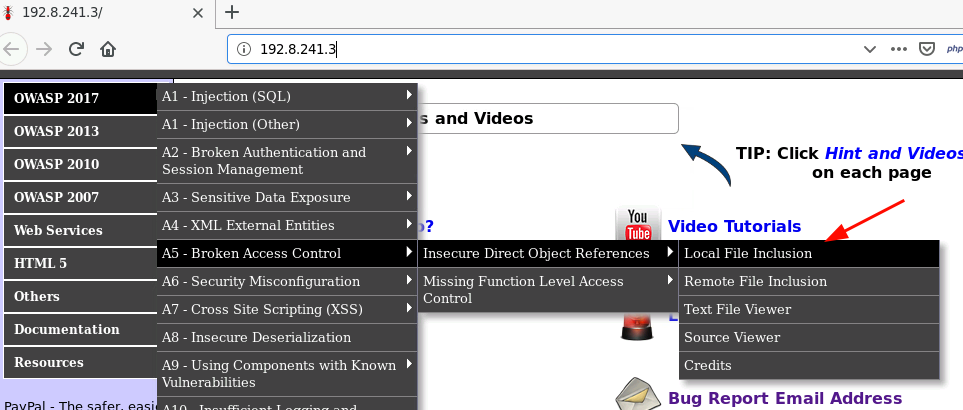Image resolution: width=963 pixels, height=410 pixels.
Task: Close the 192.8.241.3 tab
Action: coord(198,13)
